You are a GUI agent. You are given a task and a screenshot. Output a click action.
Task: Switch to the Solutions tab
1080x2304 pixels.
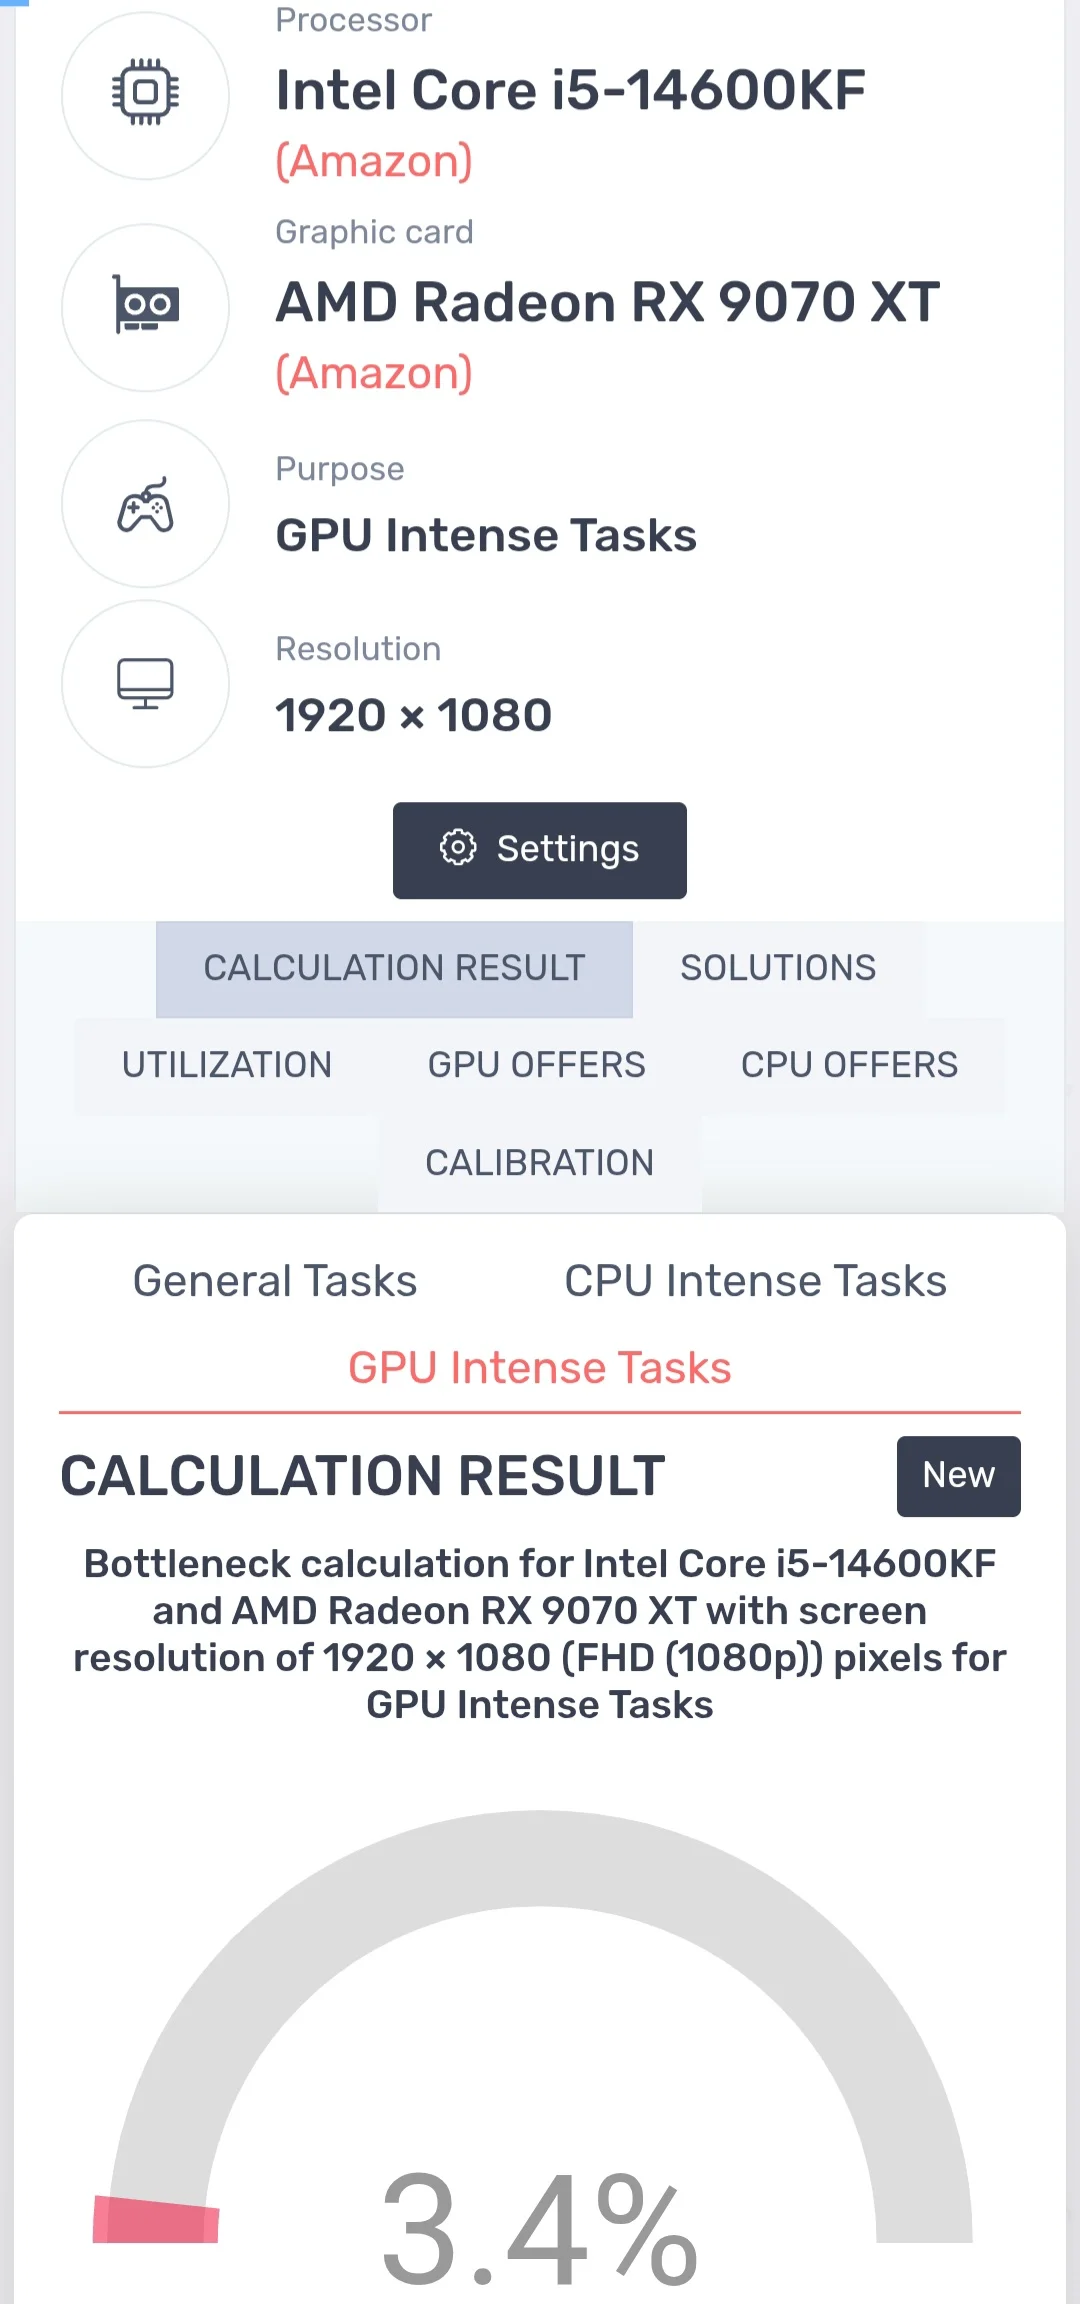pos(778,968)
